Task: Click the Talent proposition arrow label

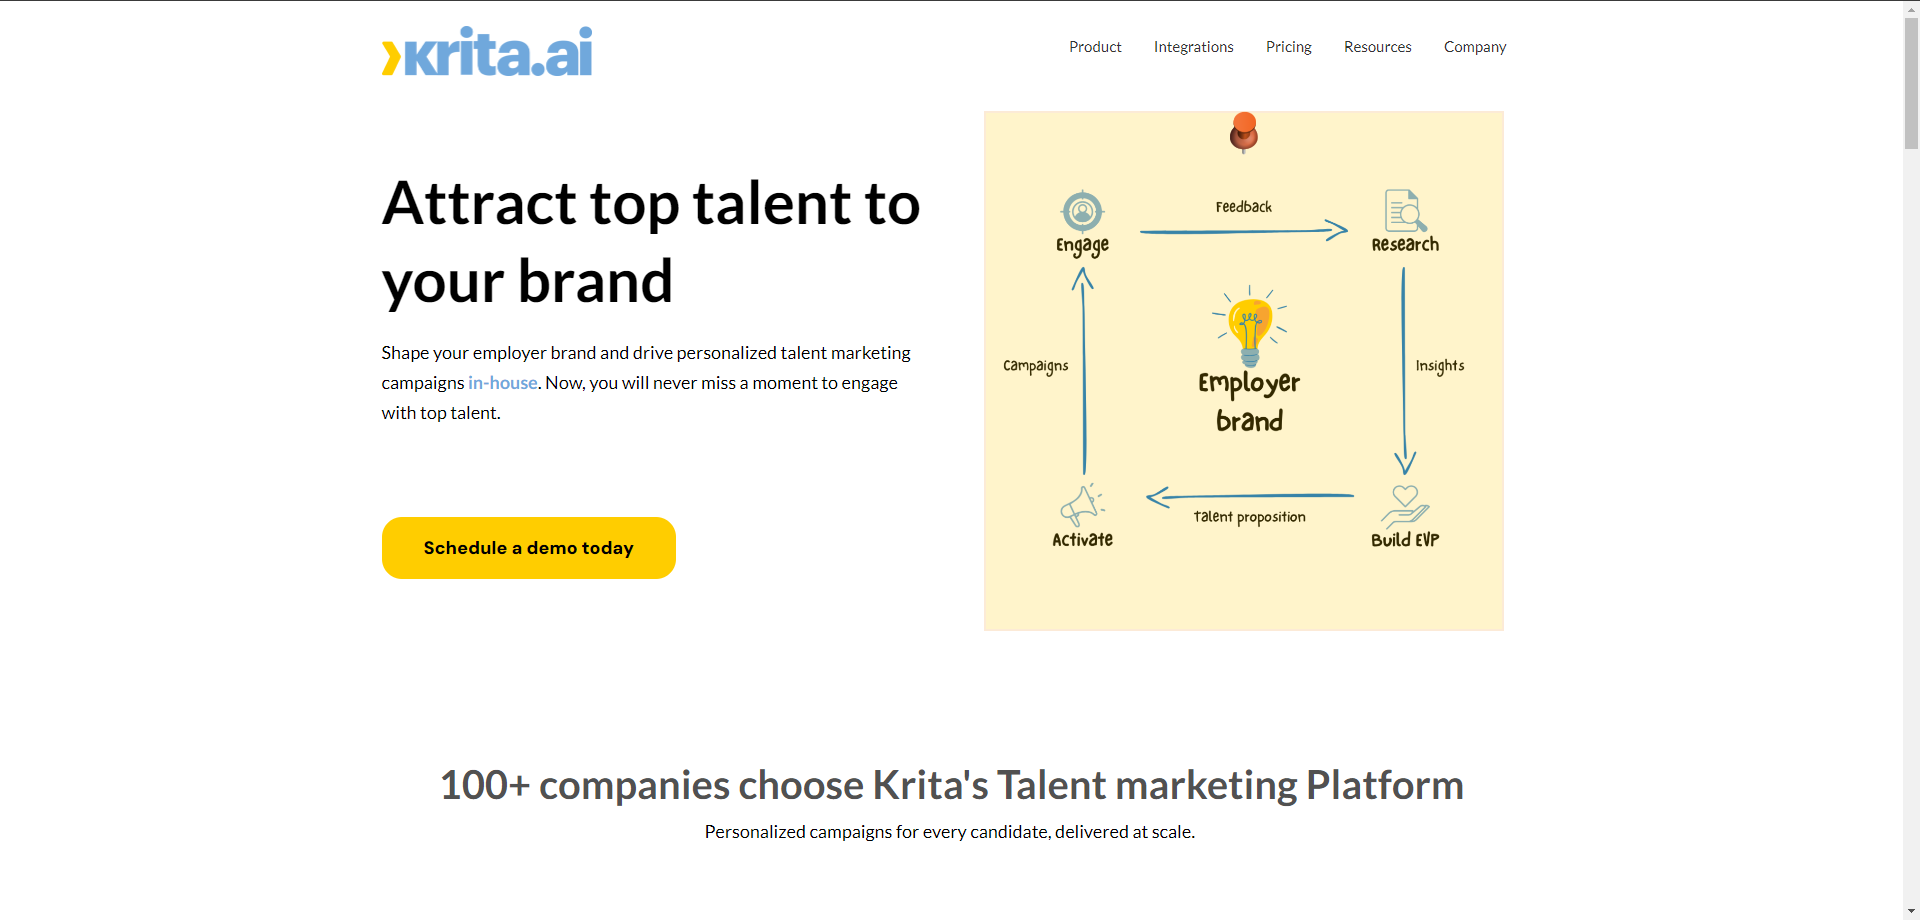Action: (1250, 516)
